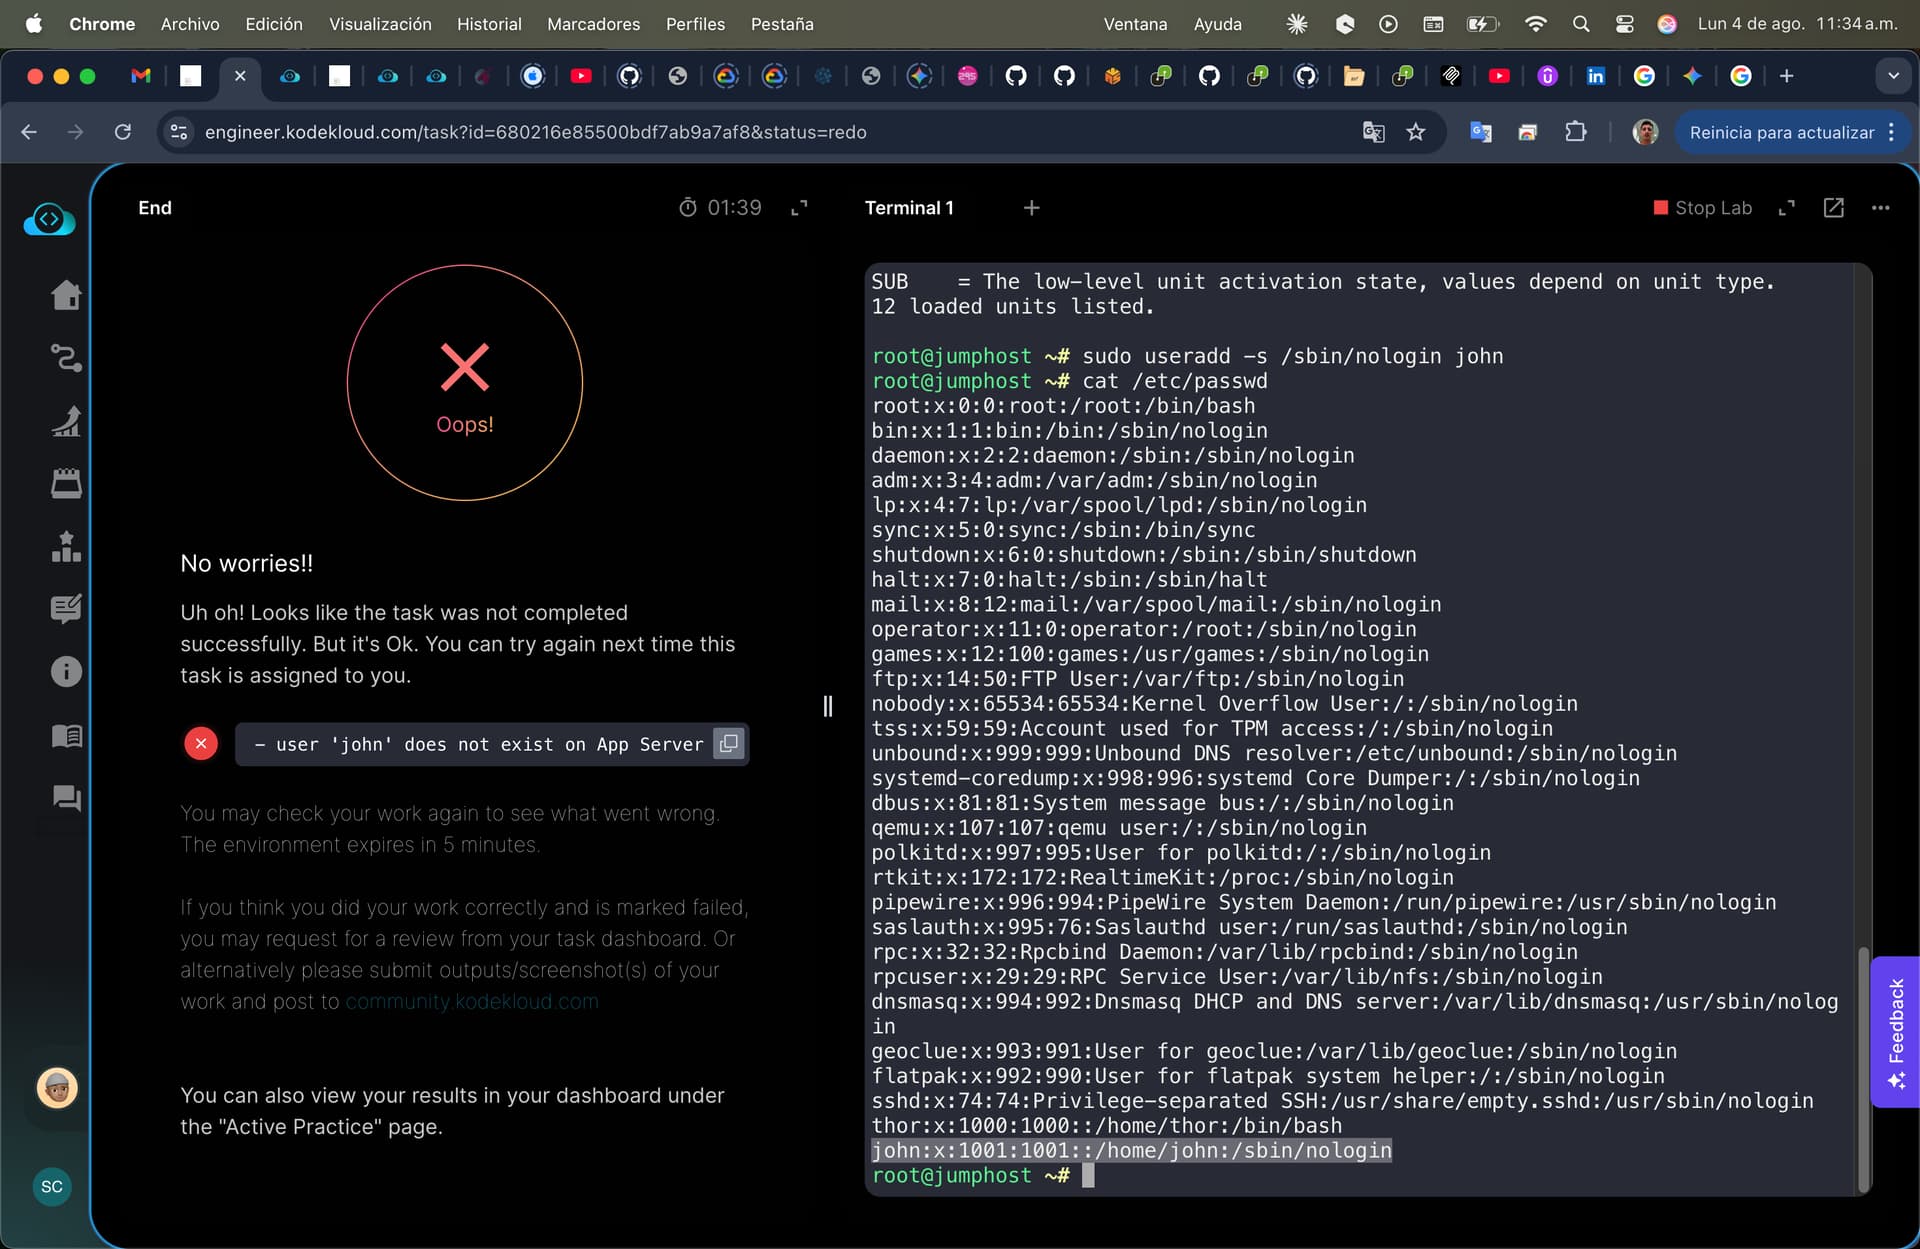This screenshot has height=1249, width=1920.
Task: Copy the 'john does not exist' error message
Action: [x=729, y=743]
